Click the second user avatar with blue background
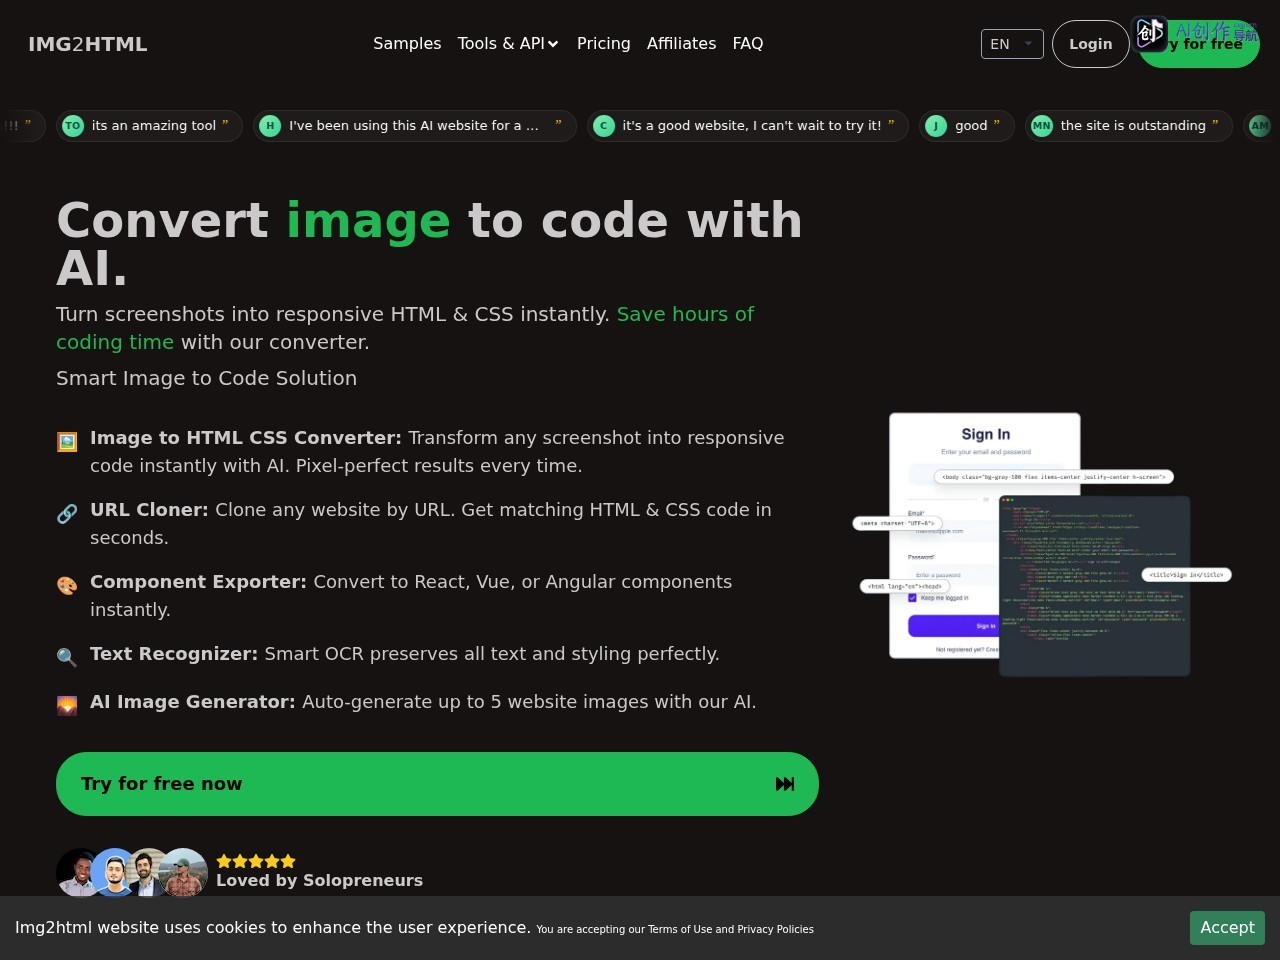The image size is (1280, 960). (x=114, y=873)
